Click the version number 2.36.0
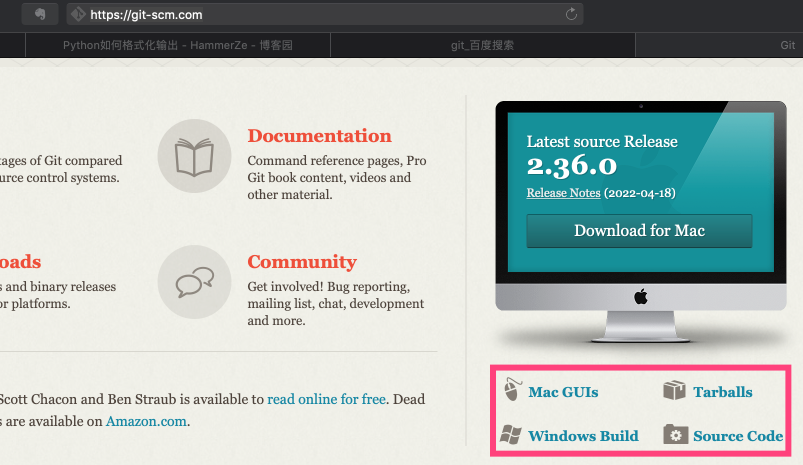 [x=572, y=165]
